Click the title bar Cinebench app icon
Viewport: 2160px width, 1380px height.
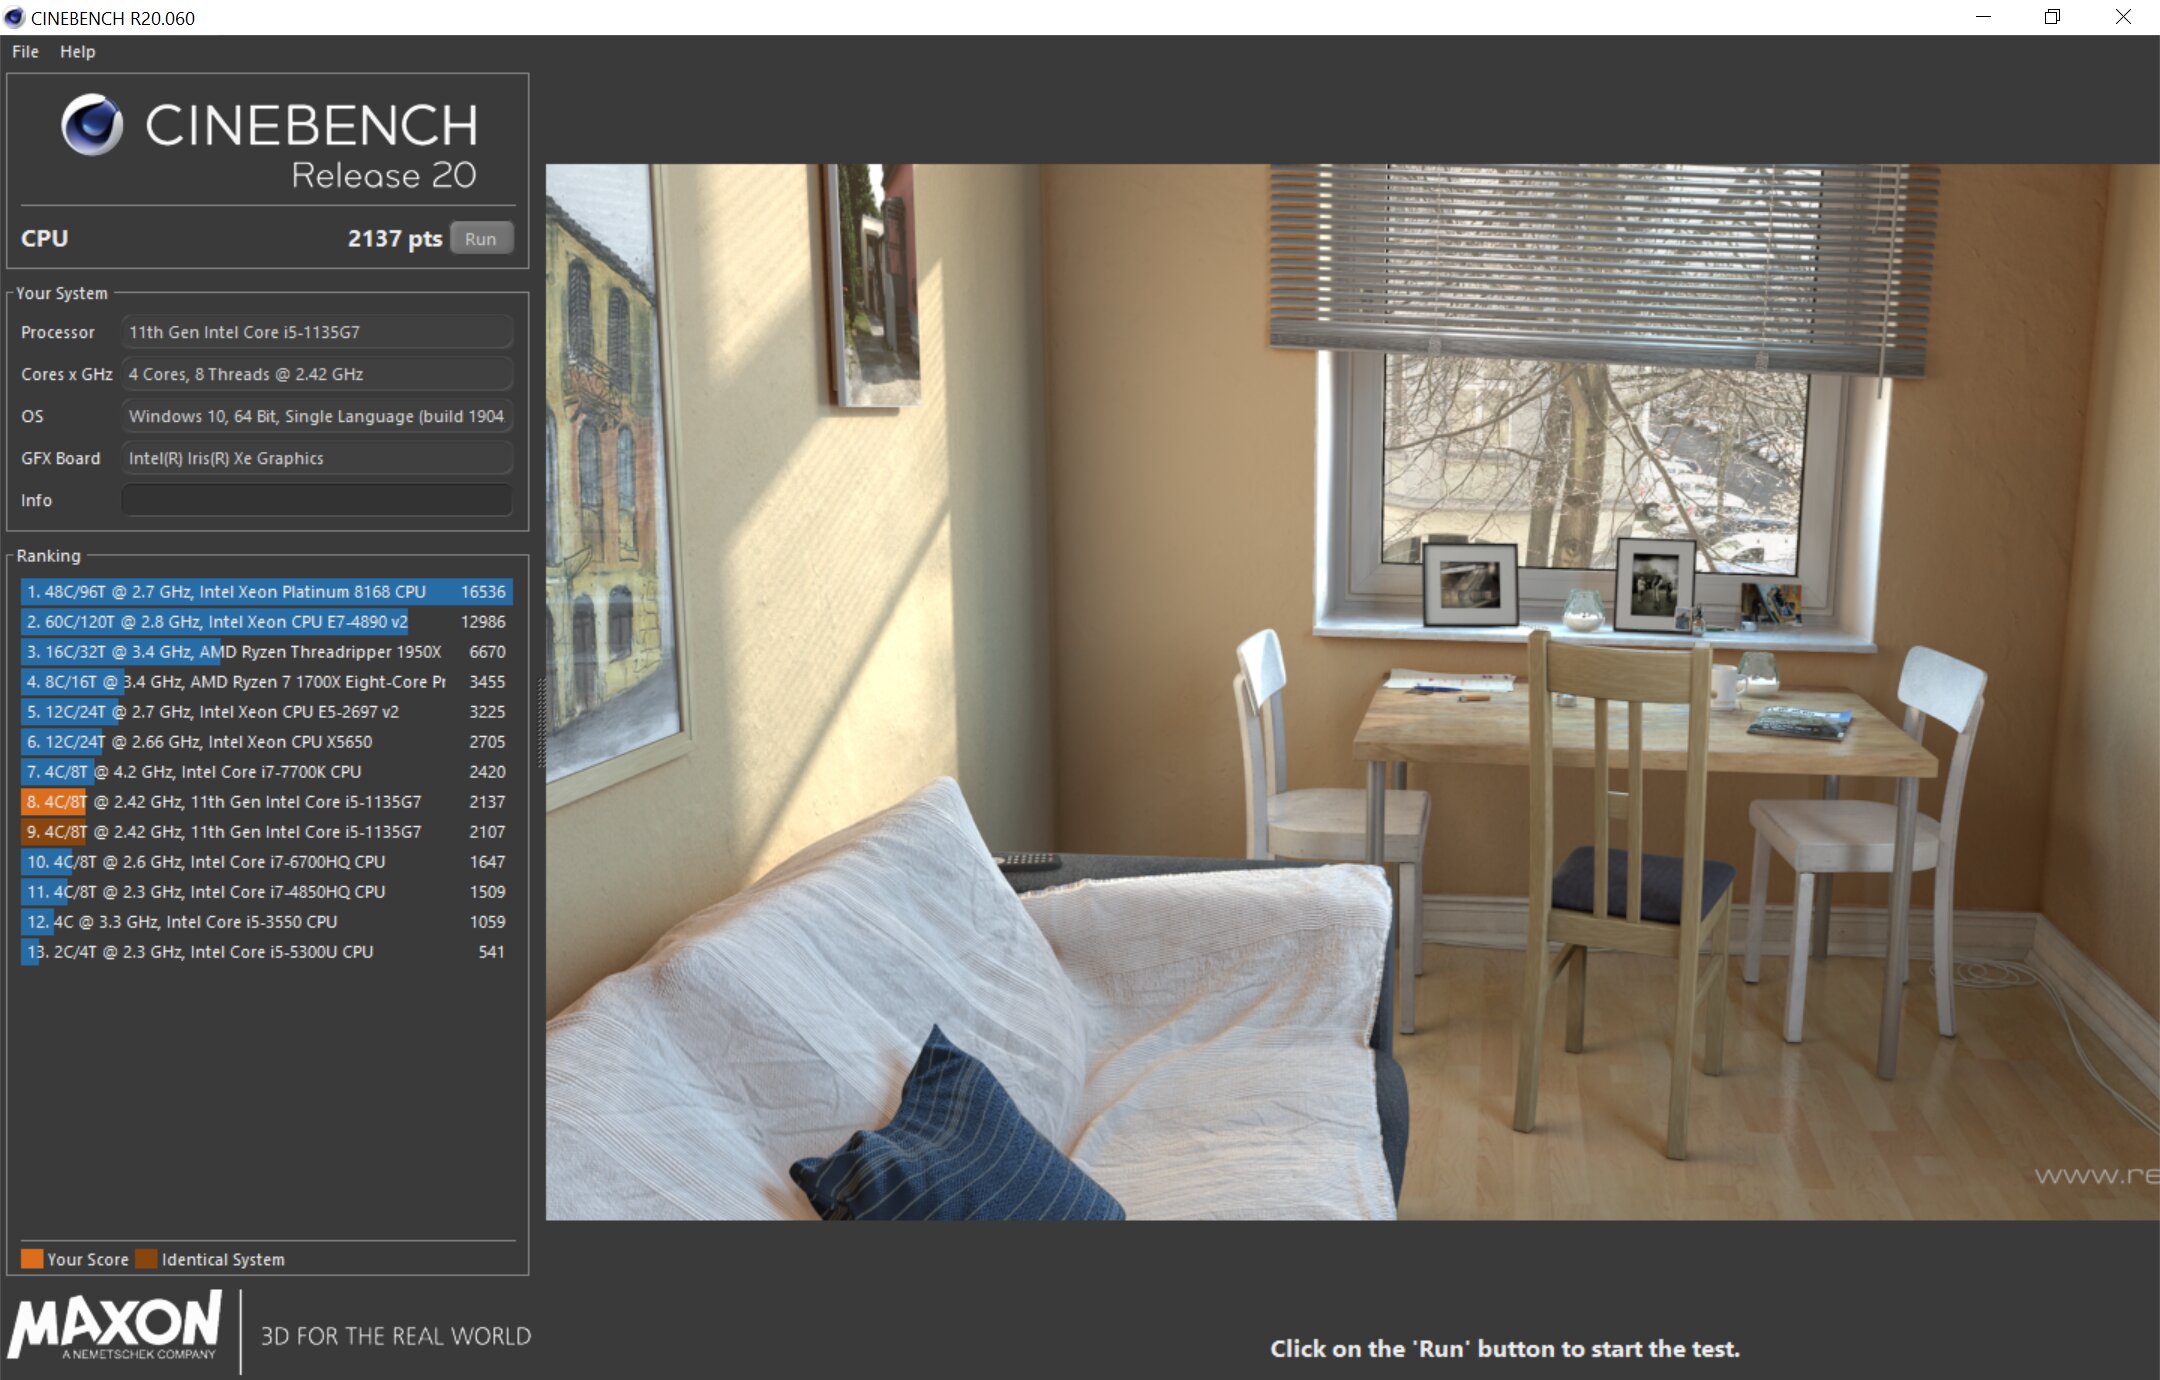click(x=14, y=17)
